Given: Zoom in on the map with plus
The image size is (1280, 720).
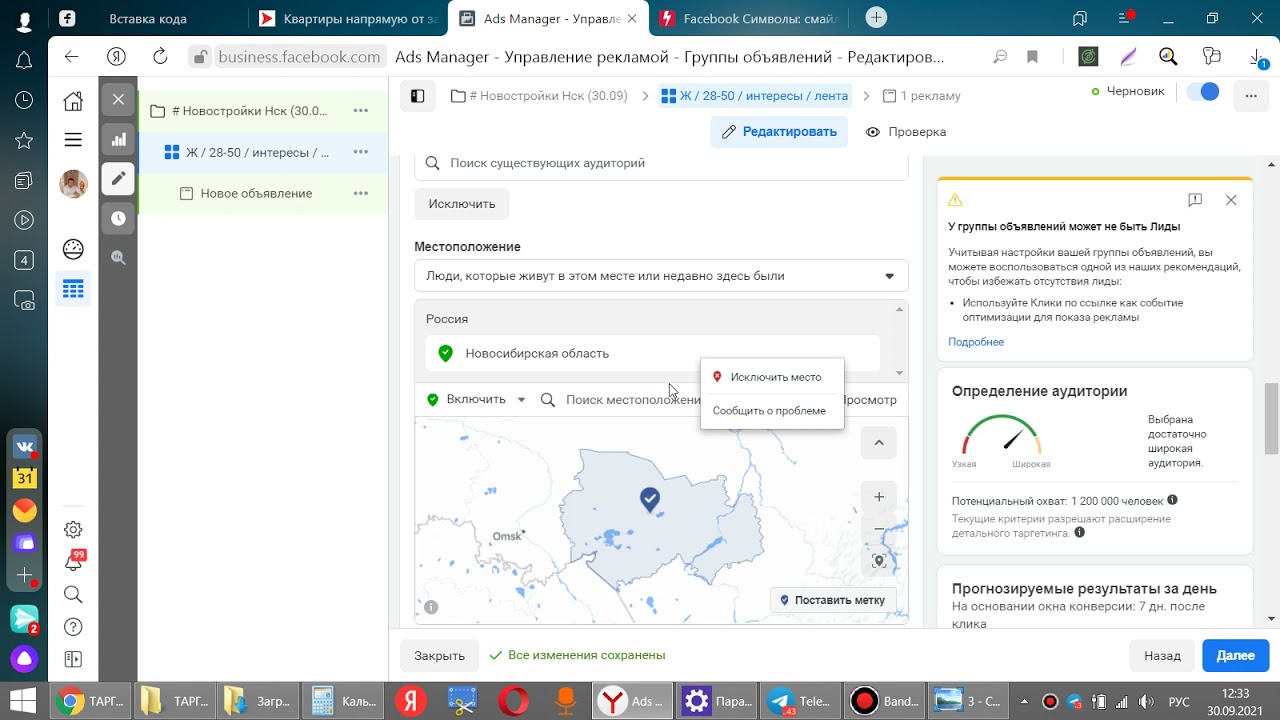Looking at the screenshot, I should point(879,497).
